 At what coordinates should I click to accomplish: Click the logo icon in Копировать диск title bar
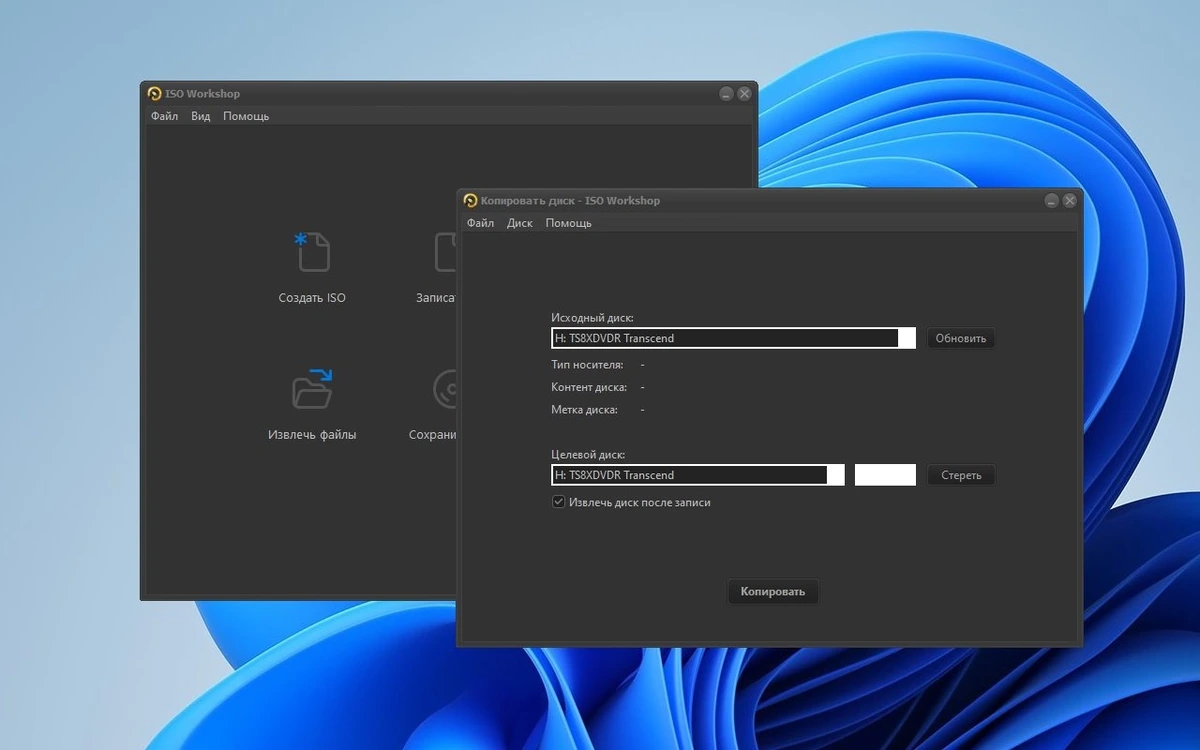pos(471,200)
